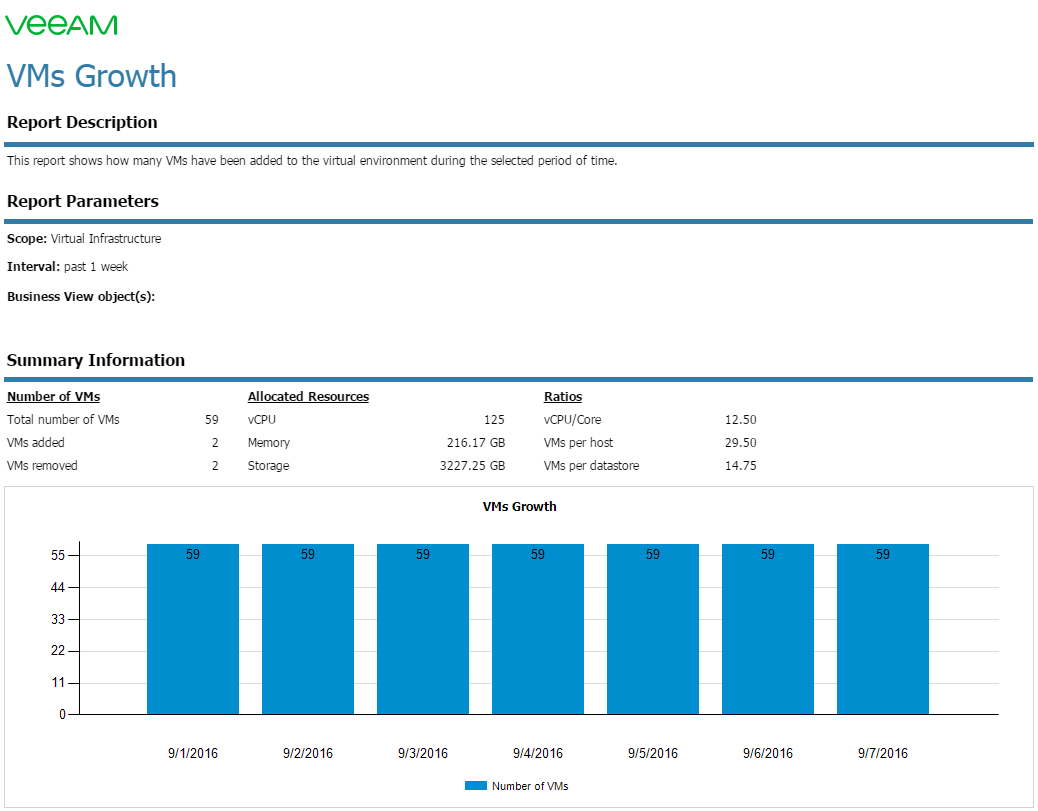Viewport: 1038px width, 811px height.
Task: Click the Veeam logo
Action: pos(62,25)
